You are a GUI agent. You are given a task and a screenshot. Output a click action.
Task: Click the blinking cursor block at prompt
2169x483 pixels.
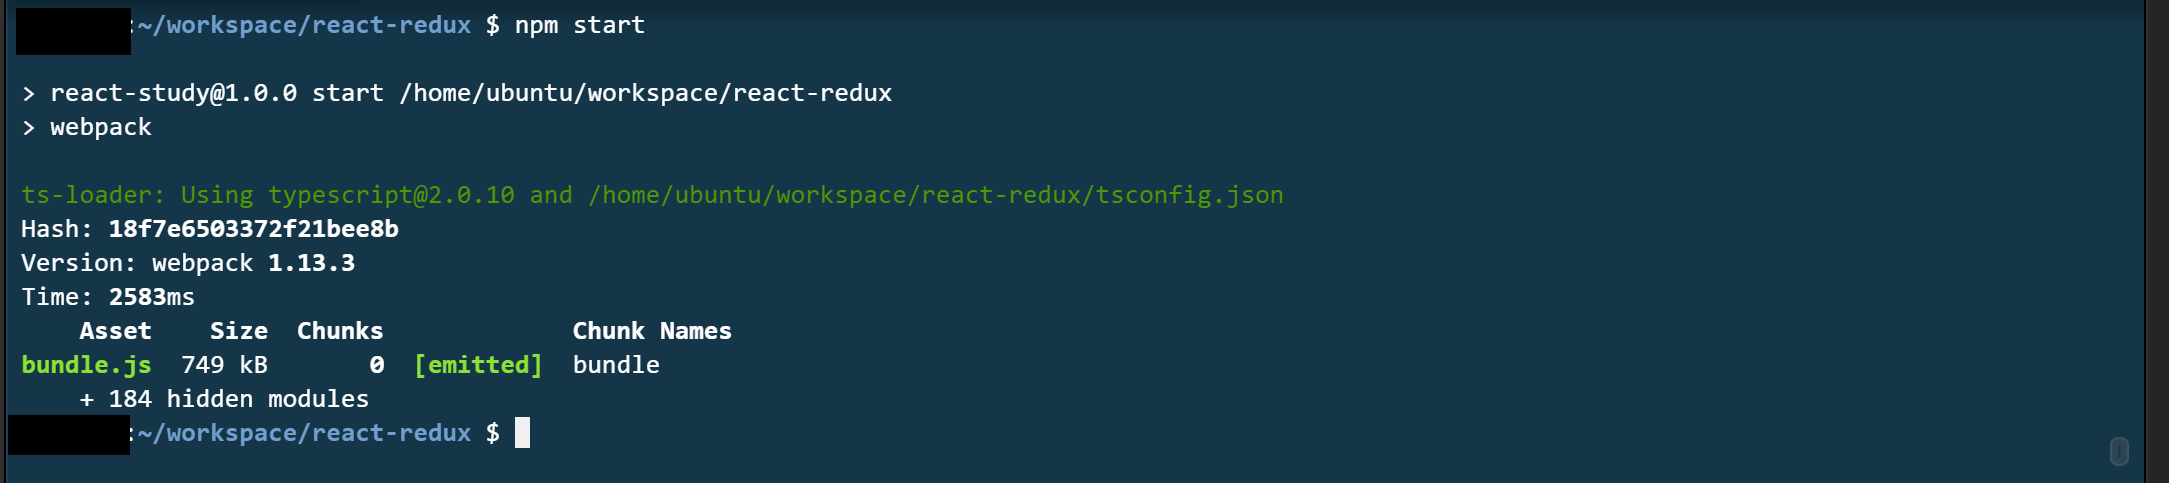coord(522,433)
